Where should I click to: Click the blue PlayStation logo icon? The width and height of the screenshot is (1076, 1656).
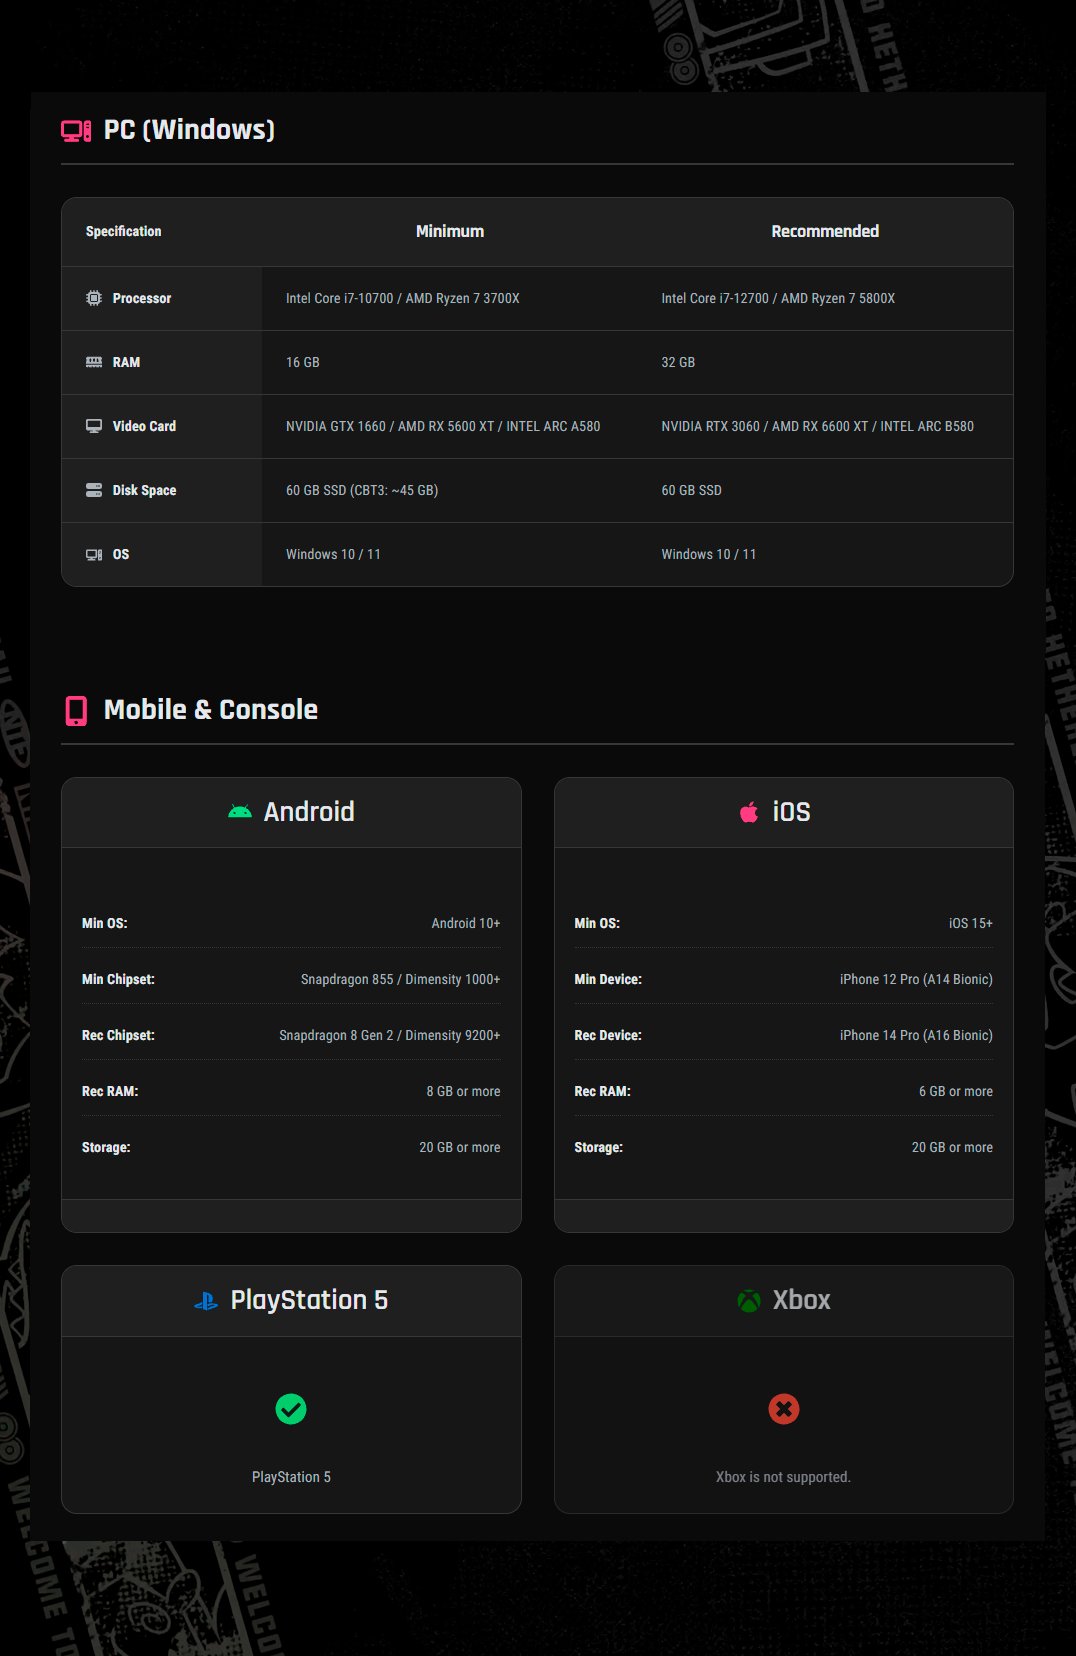point(206,1301)
